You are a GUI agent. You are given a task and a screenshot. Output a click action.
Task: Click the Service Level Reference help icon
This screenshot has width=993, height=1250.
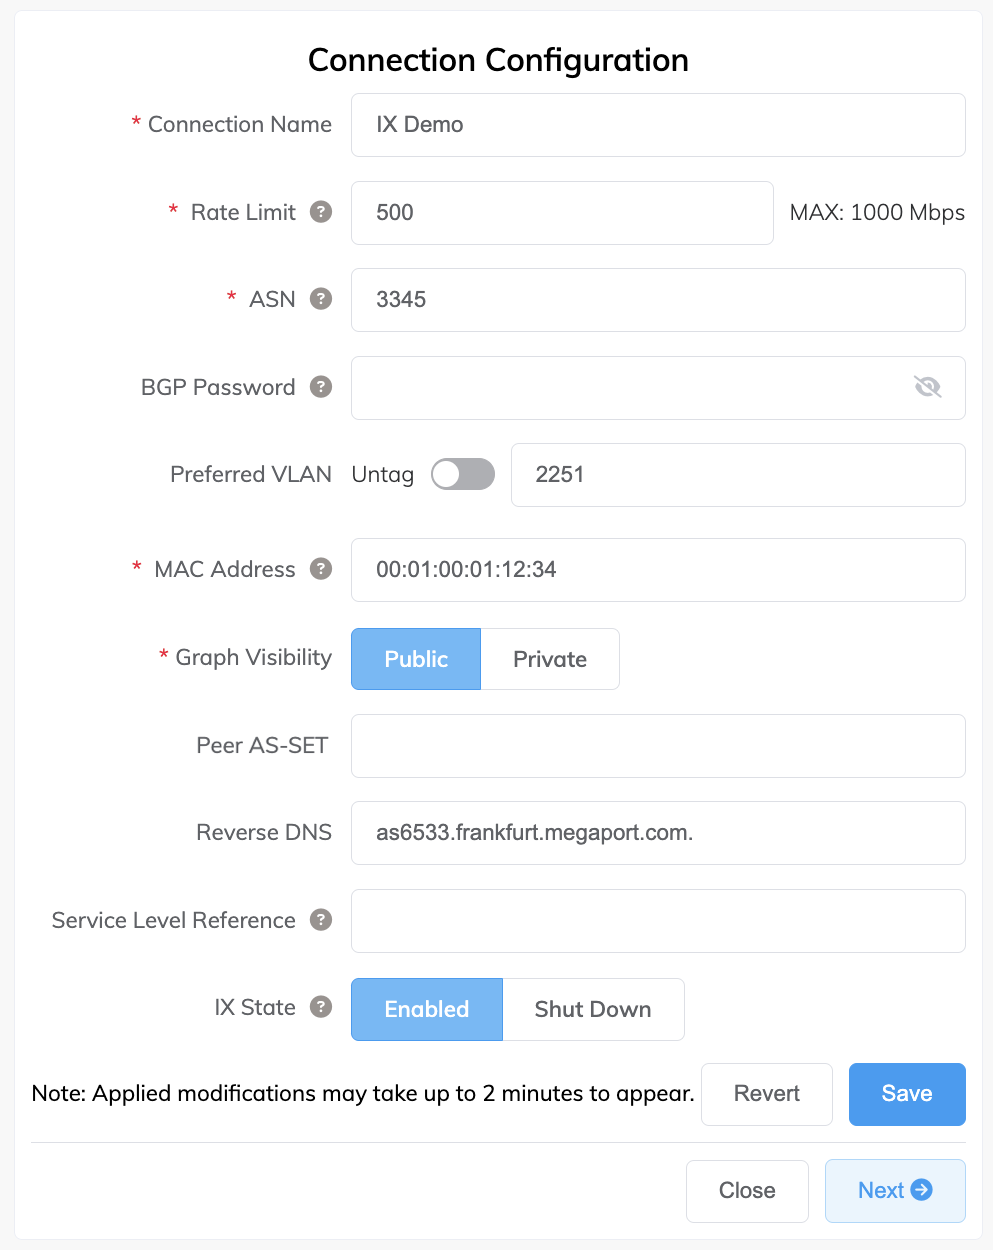pyautogui.click(x=320, y=920)
